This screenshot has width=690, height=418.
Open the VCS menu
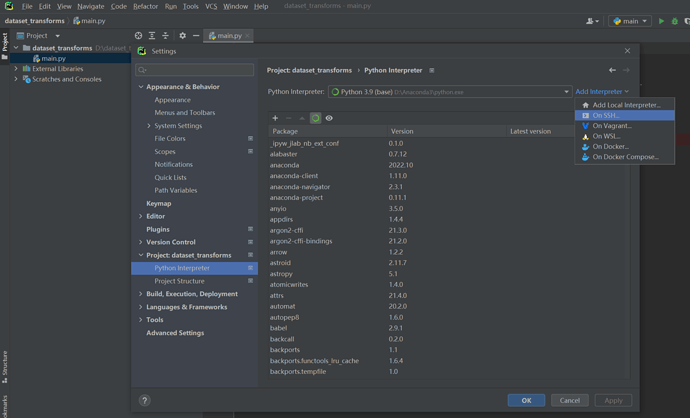pos(211,6)
